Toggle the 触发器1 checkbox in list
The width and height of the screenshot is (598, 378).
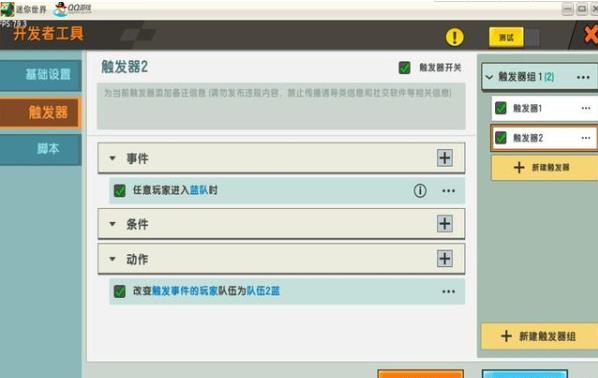click(501, 108)
